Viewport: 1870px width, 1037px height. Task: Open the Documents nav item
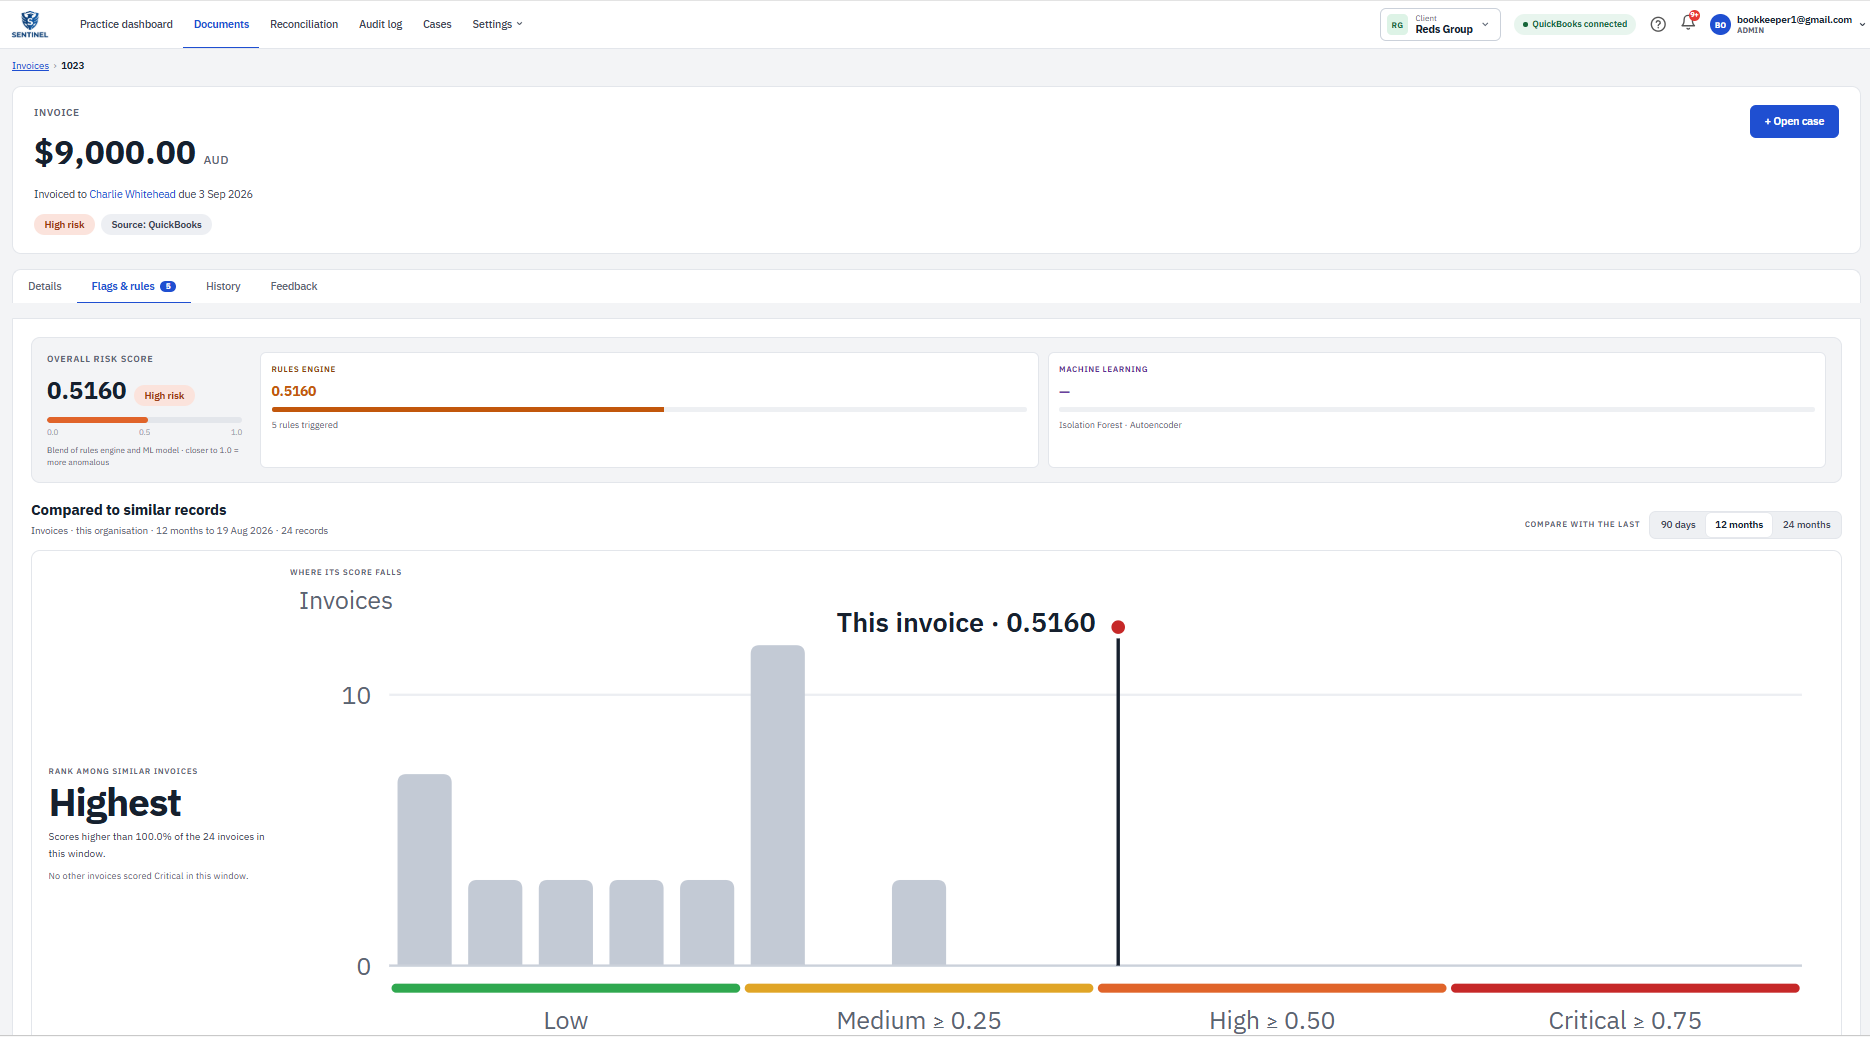click(221, 24)
